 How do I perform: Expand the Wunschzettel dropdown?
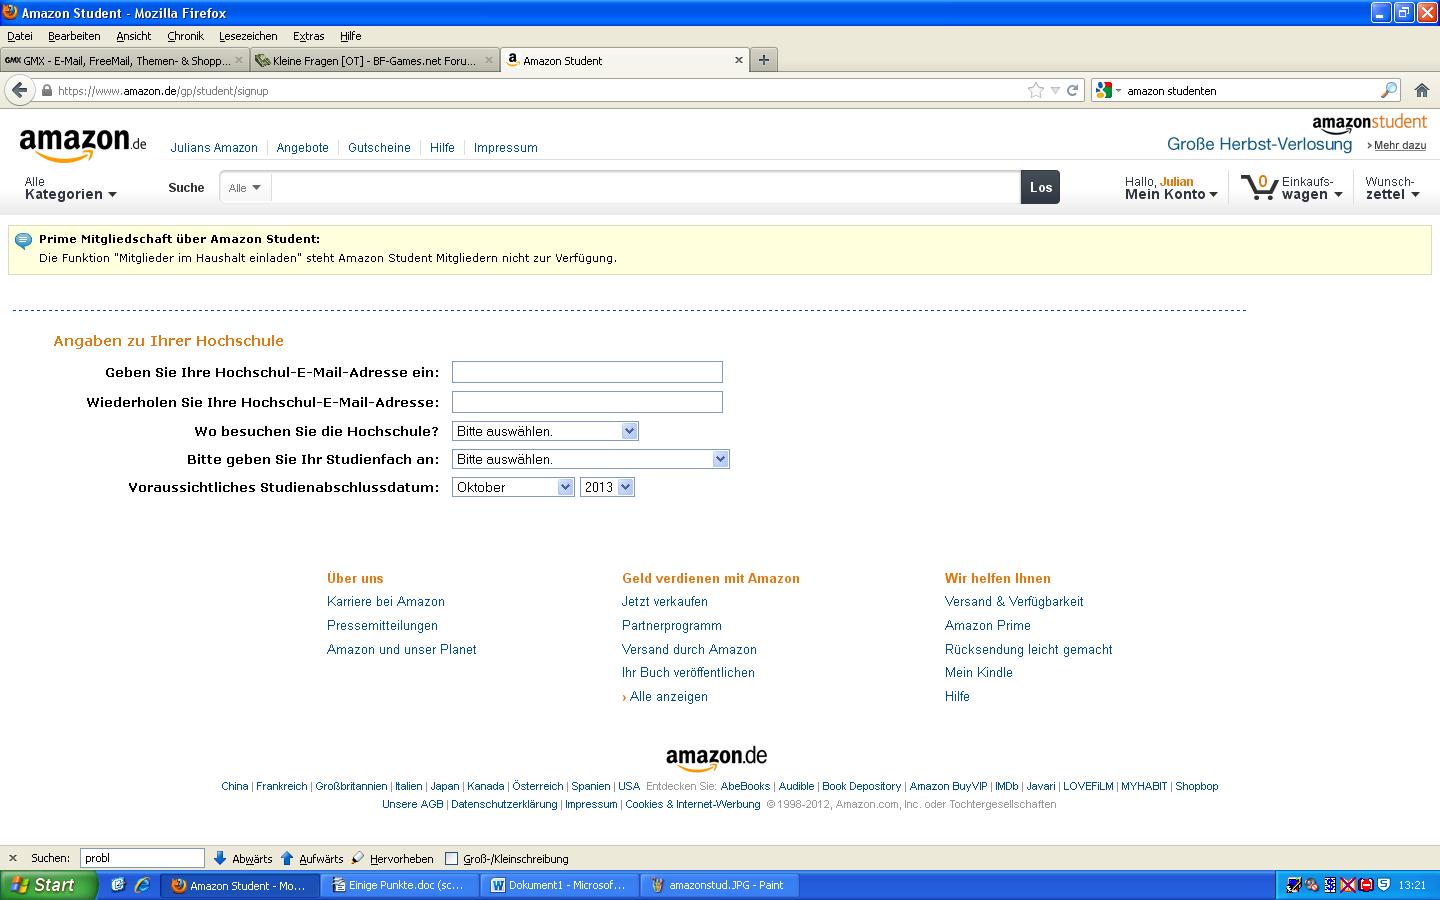click(x=1392, y=188)
